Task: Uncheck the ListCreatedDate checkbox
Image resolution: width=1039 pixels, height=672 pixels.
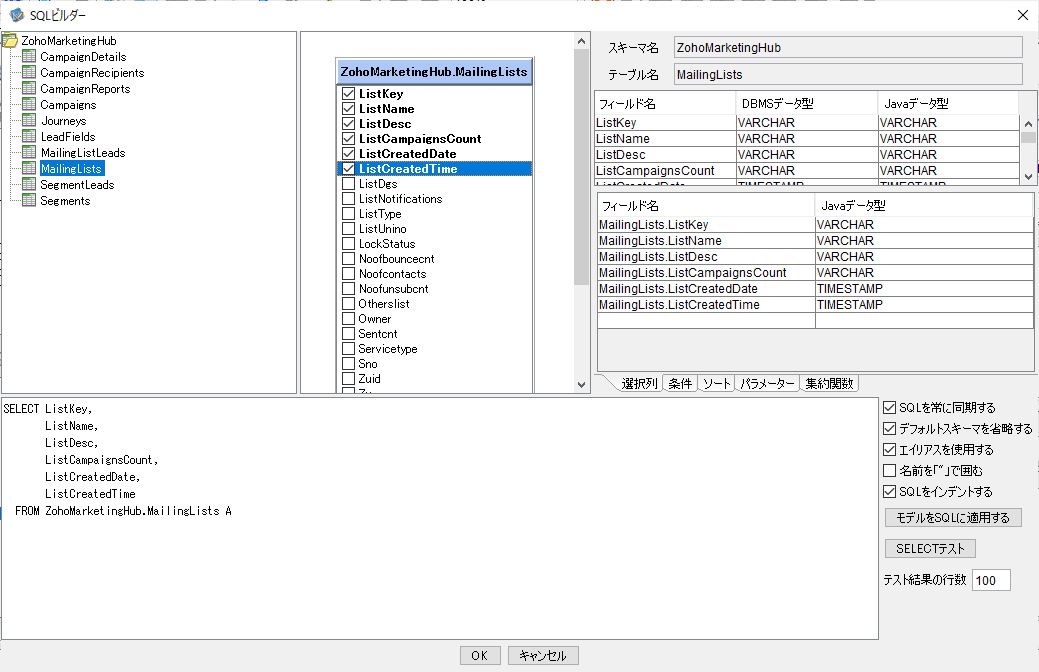Action: (x=349, y=154)
